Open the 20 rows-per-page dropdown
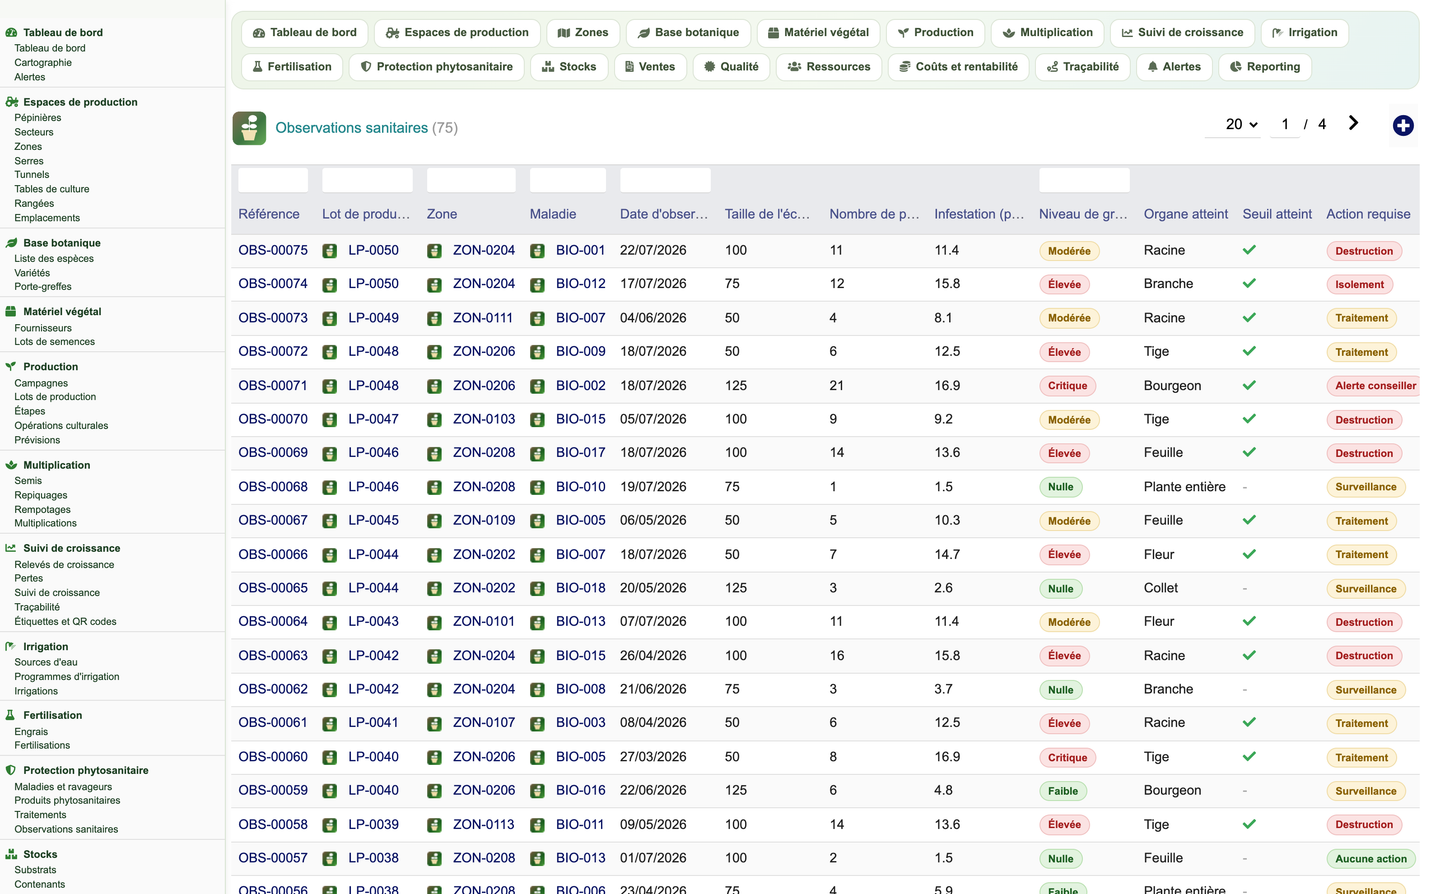Image resolution: width=1445 pixels, height=894 pixels. (1241, 124)
